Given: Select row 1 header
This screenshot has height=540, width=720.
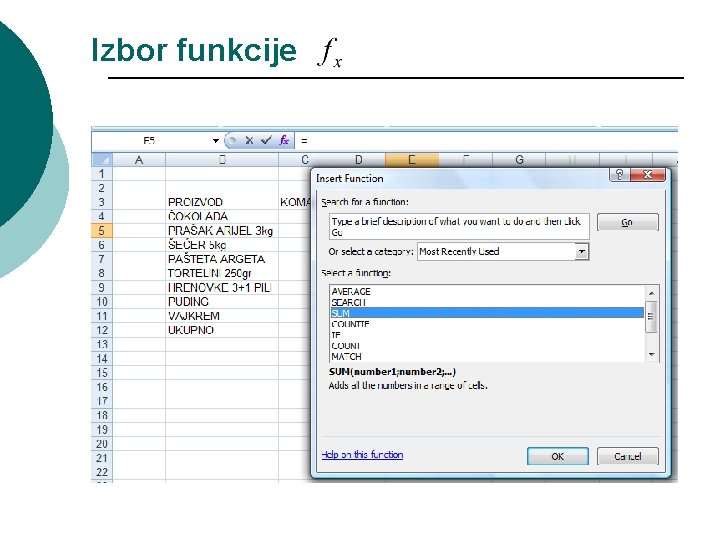Looking at the screenshot, I should 102,174.
